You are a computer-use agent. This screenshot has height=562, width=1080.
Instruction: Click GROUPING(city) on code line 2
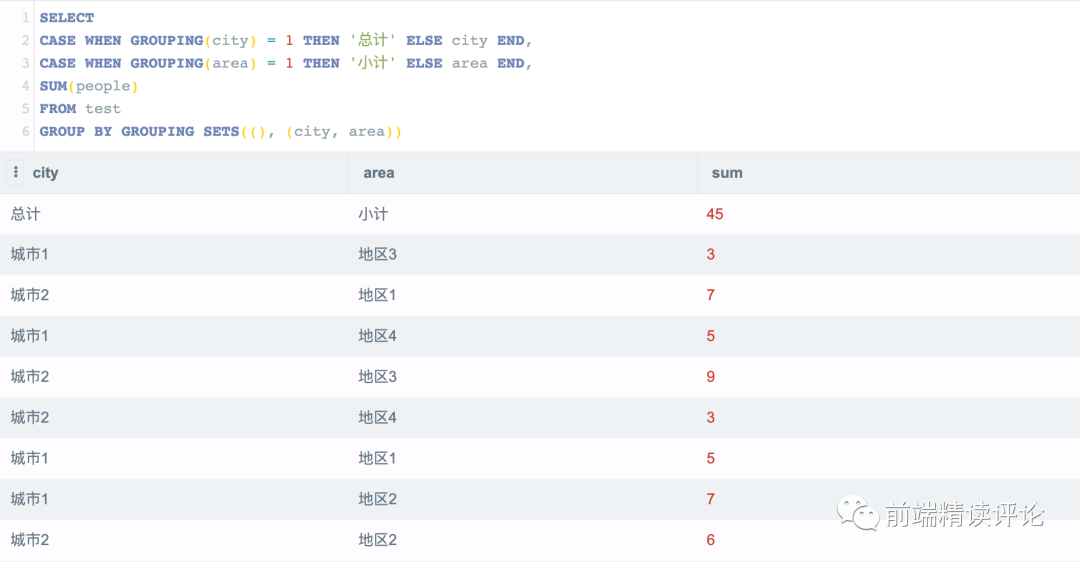point(194,41)
